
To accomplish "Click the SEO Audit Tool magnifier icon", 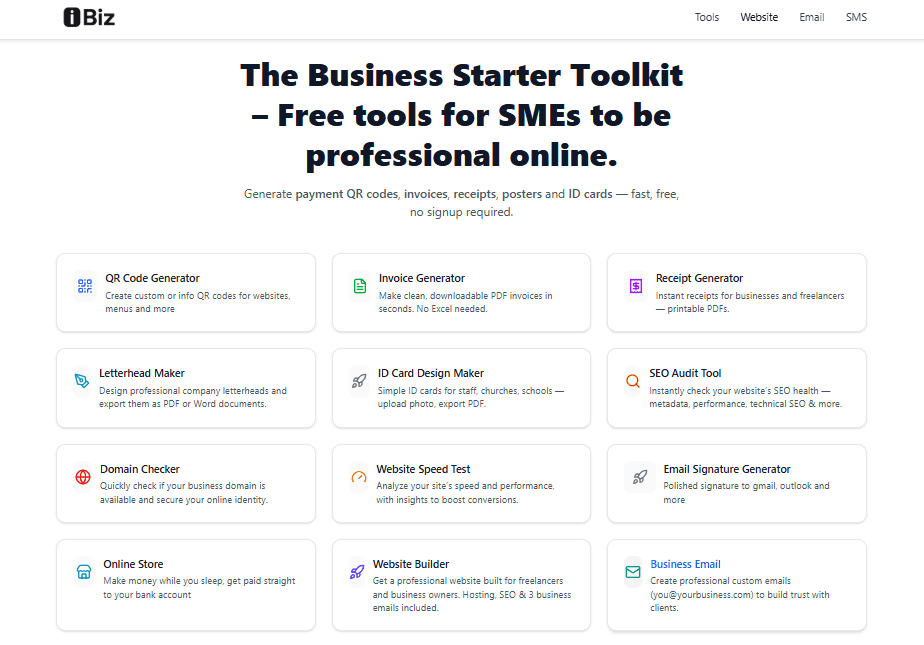I will tap(633, 381).
